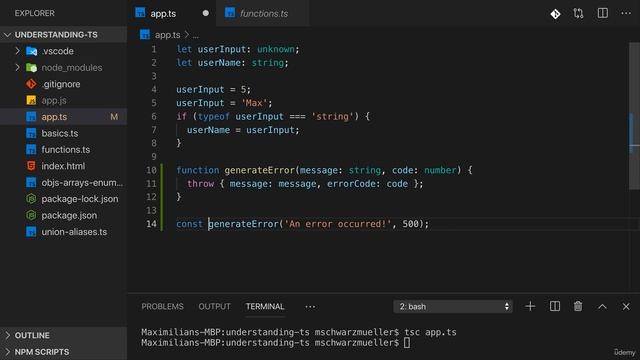Viewport: 640px width, 360px height.
Task: Click the node icon beside package-lock.json
Action: (x=31, y=199)
